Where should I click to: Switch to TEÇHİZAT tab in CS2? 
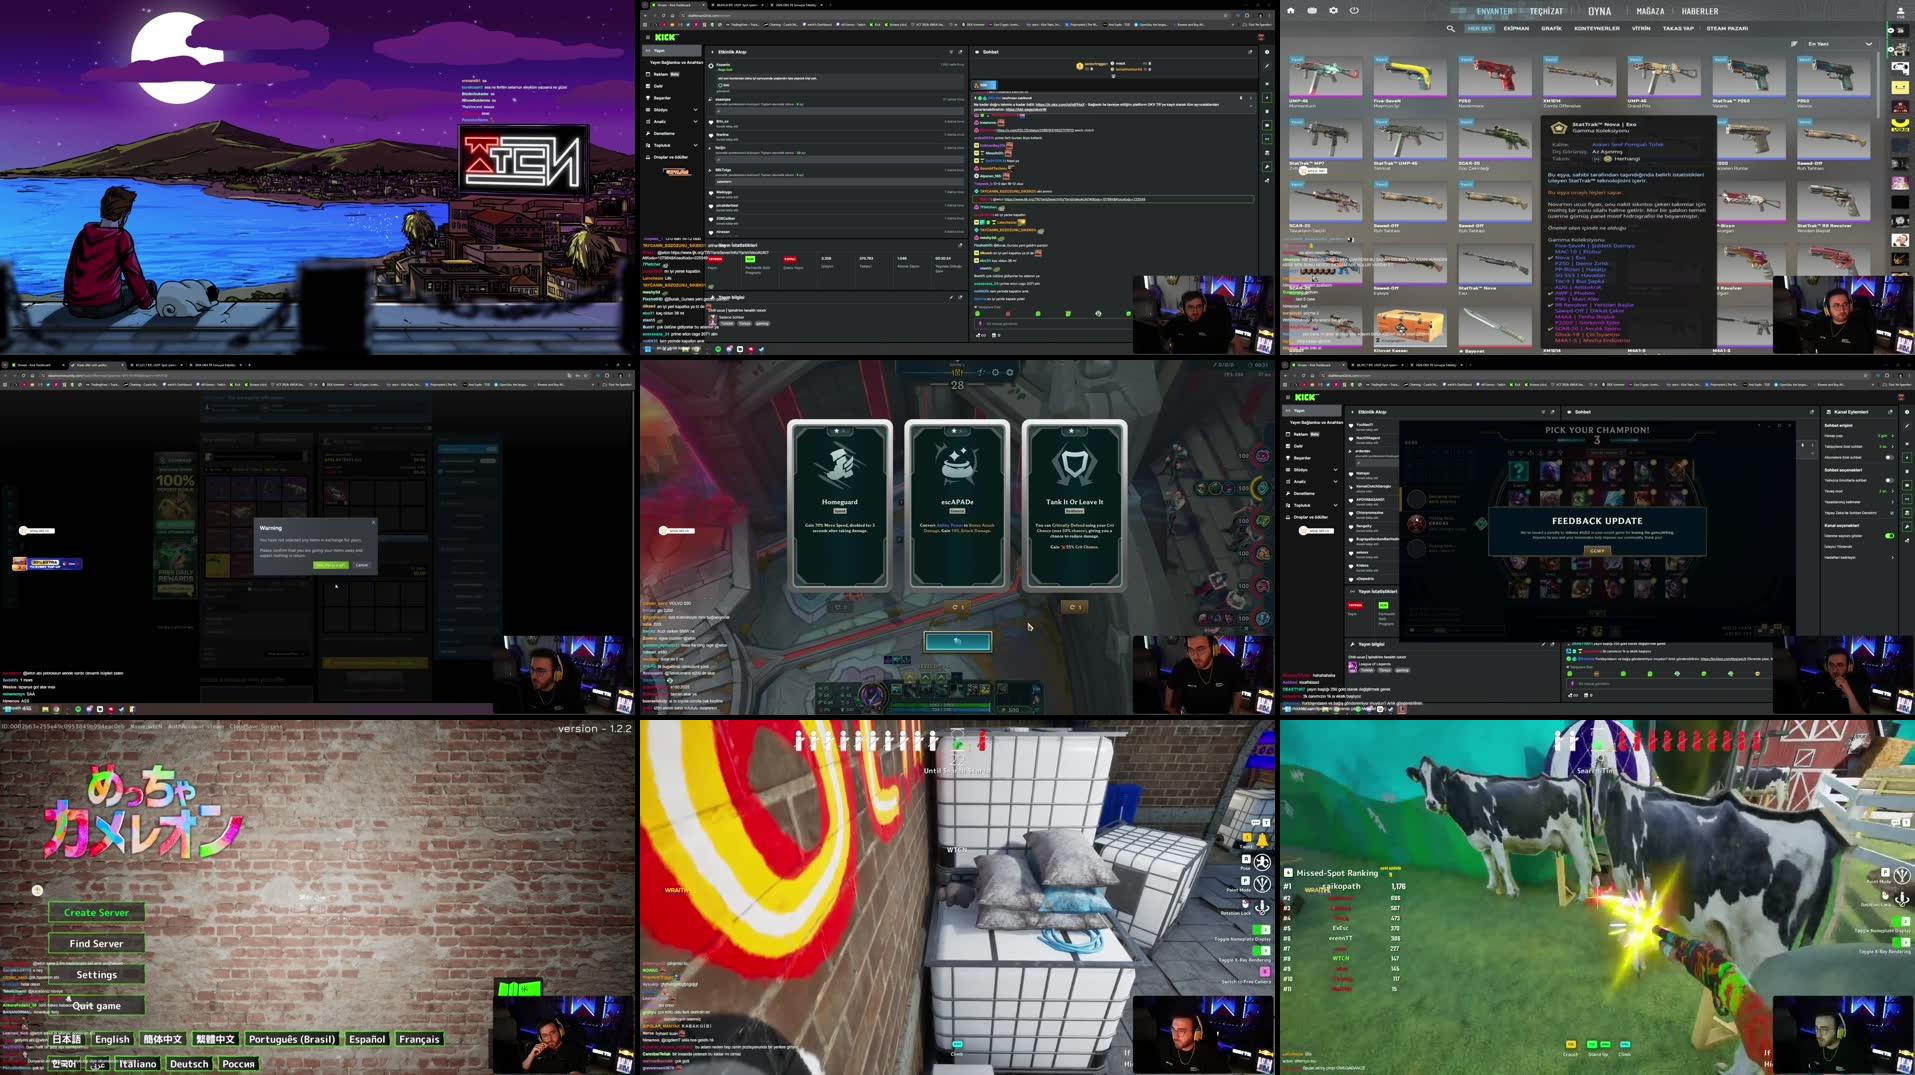click(x=1546, y=12)
